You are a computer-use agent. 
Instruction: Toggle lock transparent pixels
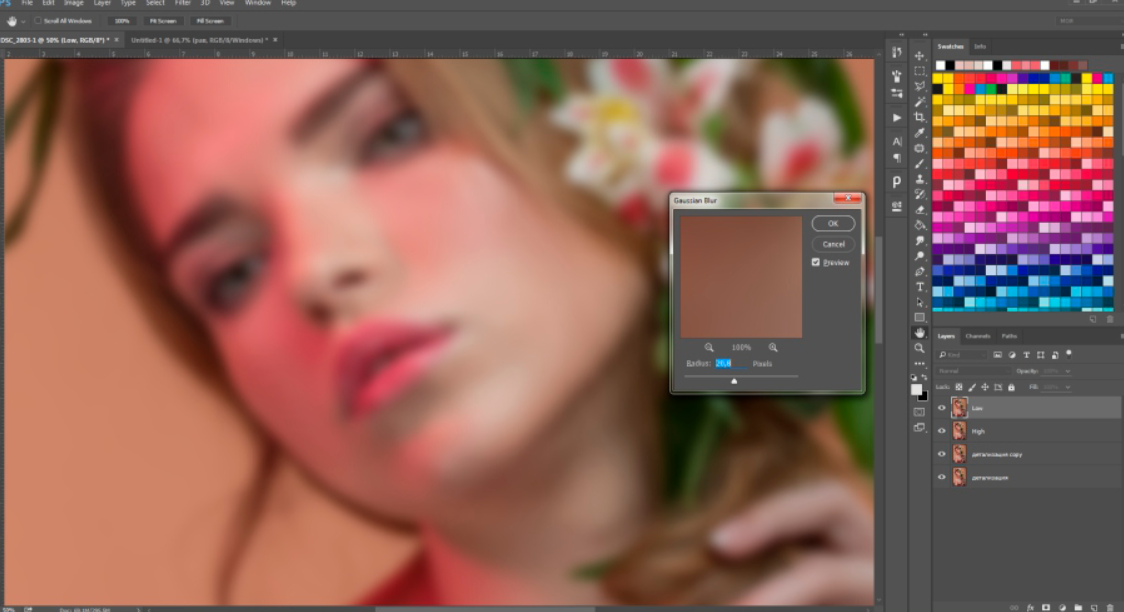pyautogui.click(x=959, y=387)
